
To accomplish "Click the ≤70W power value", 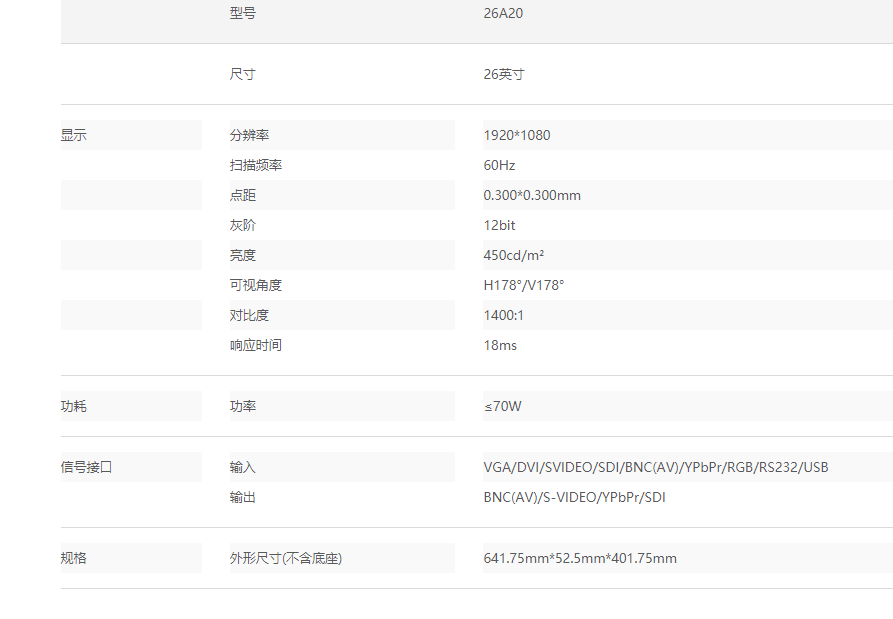I will point(503,406).
